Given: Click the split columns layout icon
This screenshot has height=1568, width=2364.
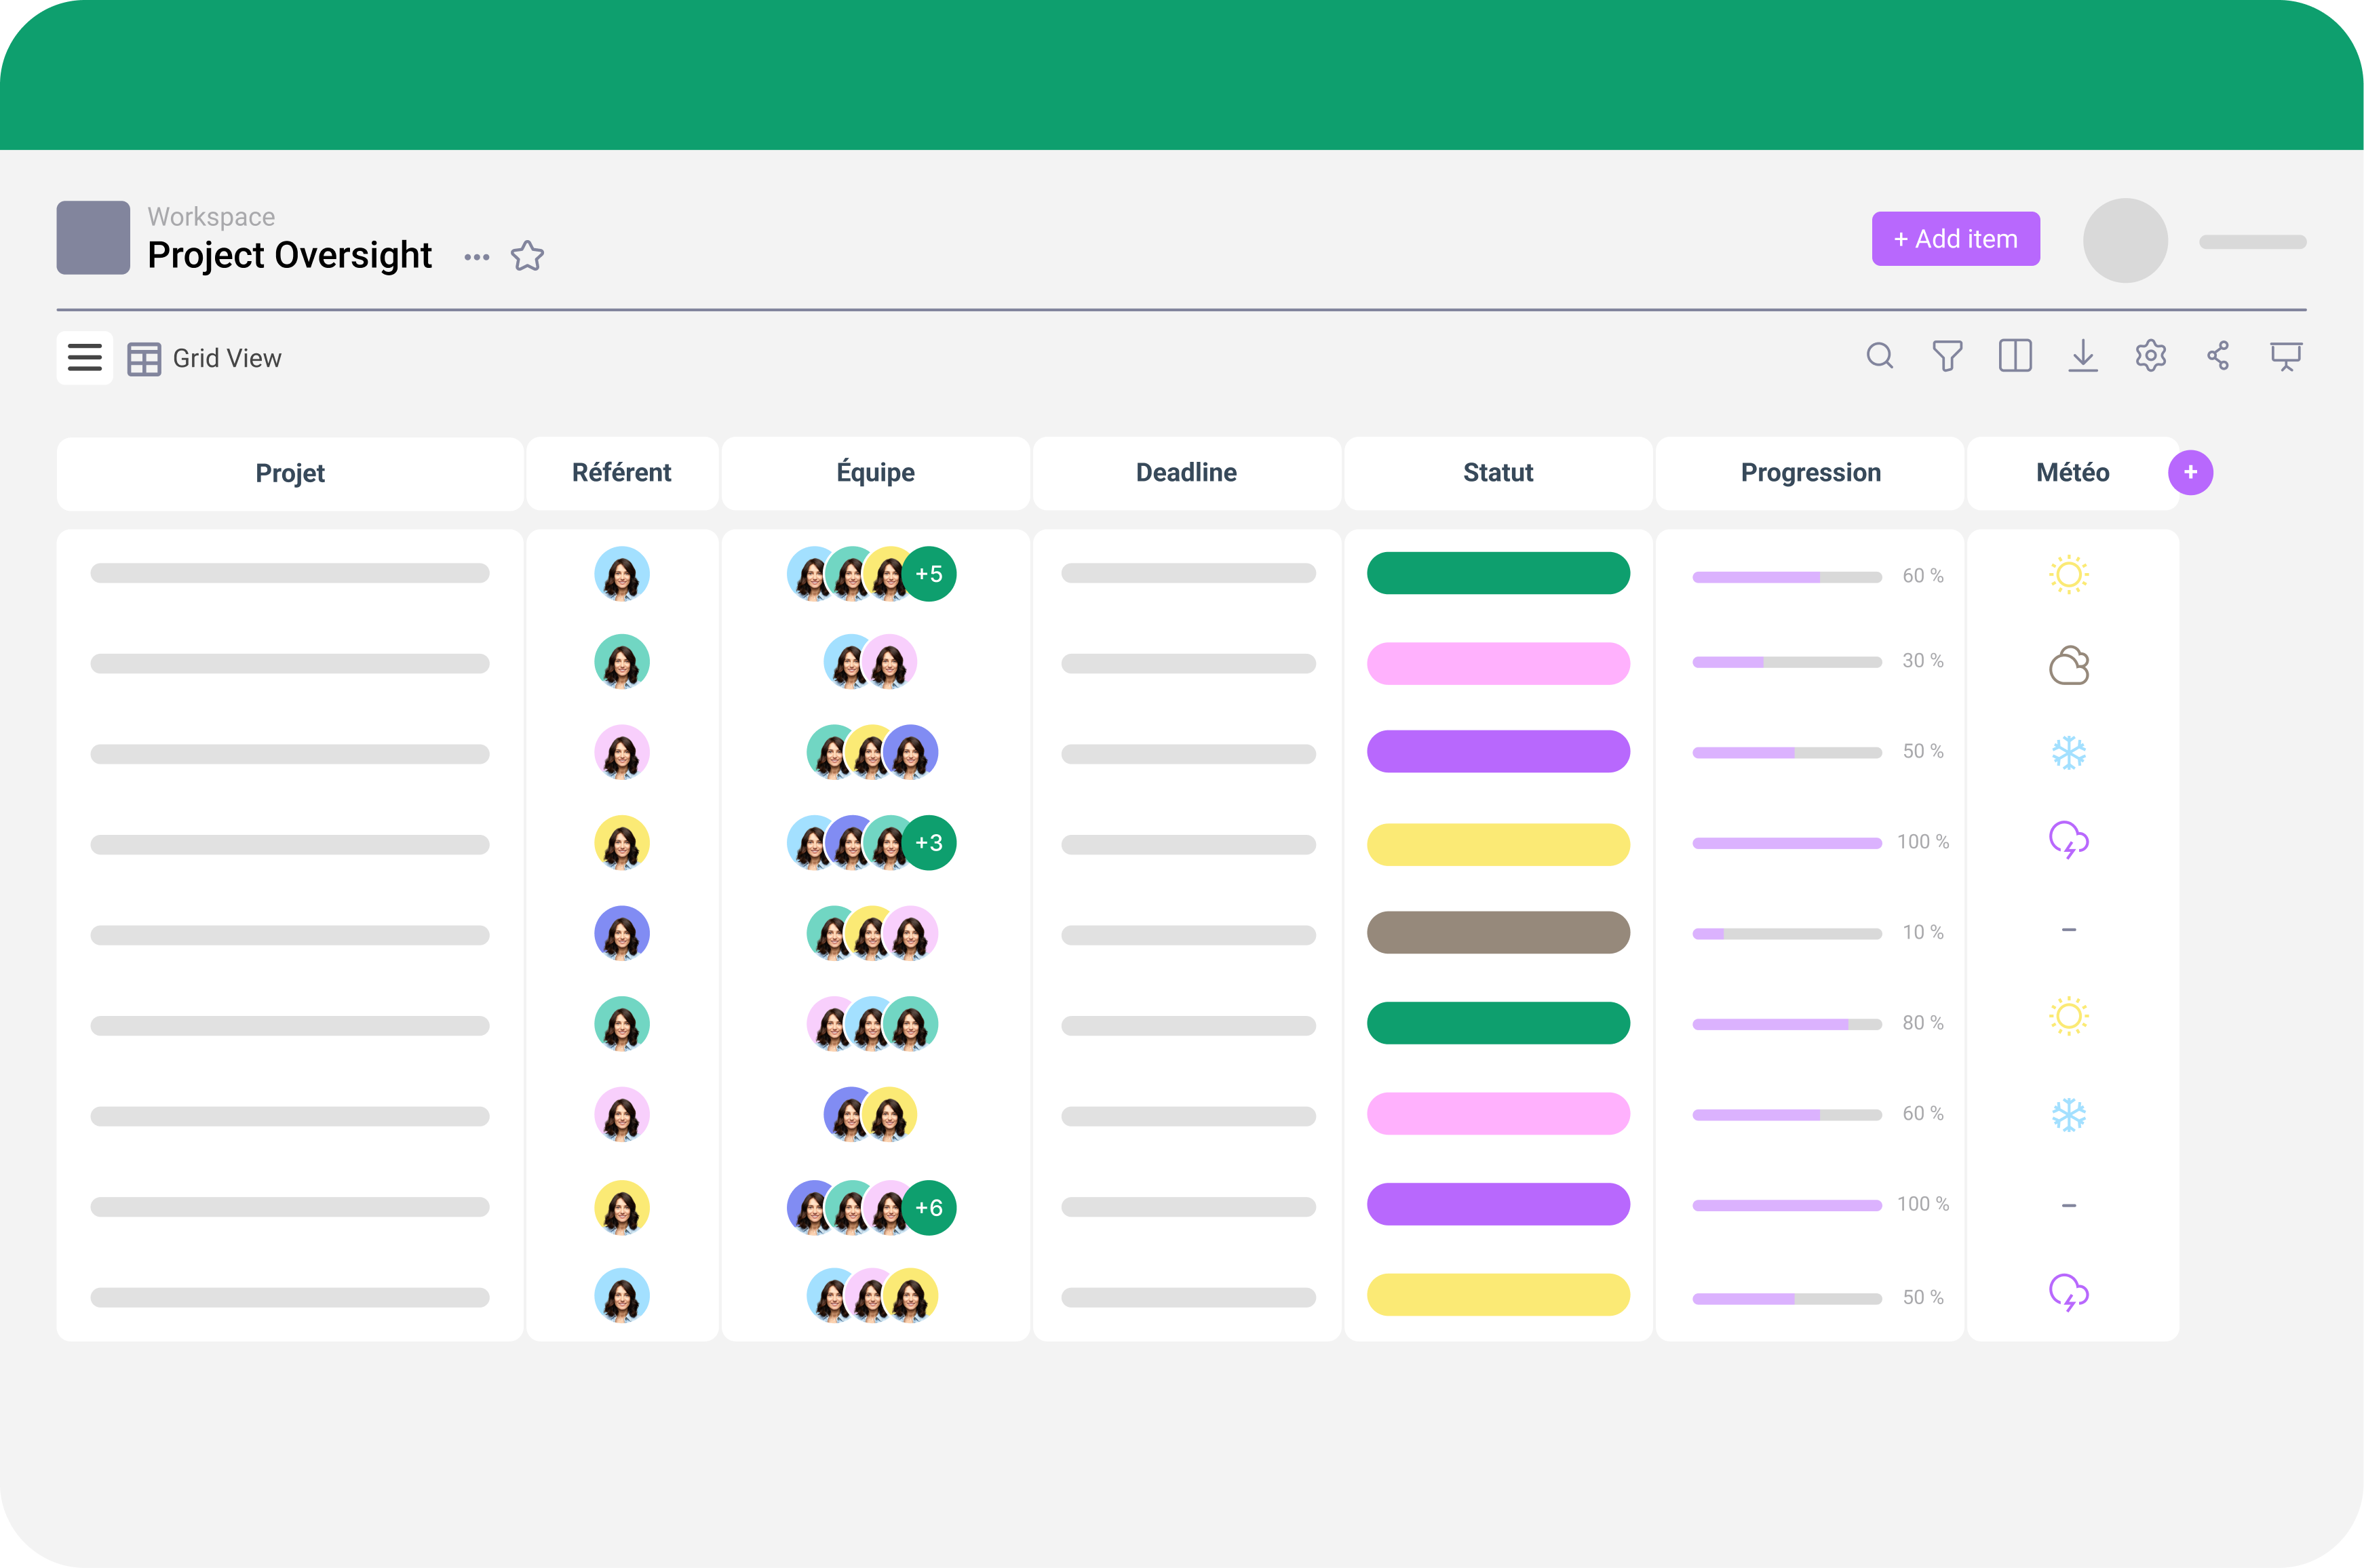Looking at the screenshot, I should [2015, 356].
